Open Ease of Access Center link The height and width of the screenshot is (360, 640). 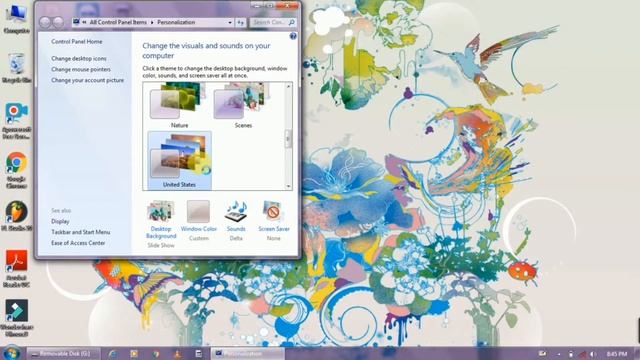pos(78,243)
